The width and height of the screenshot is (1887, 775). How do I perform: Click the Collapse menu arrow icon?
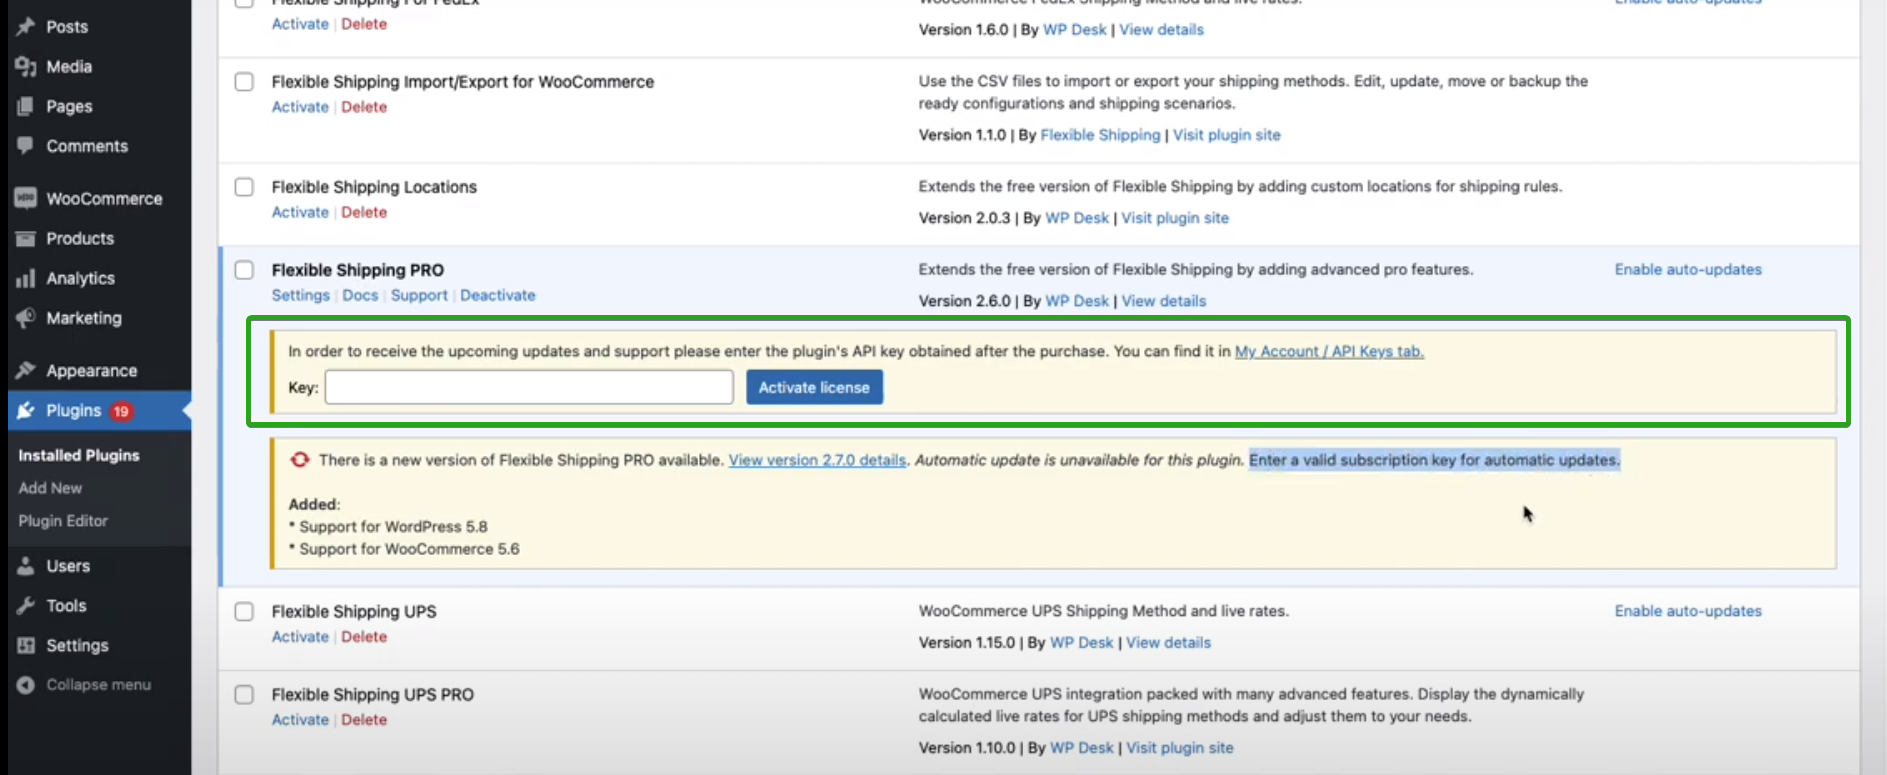(x=26, y=685)
